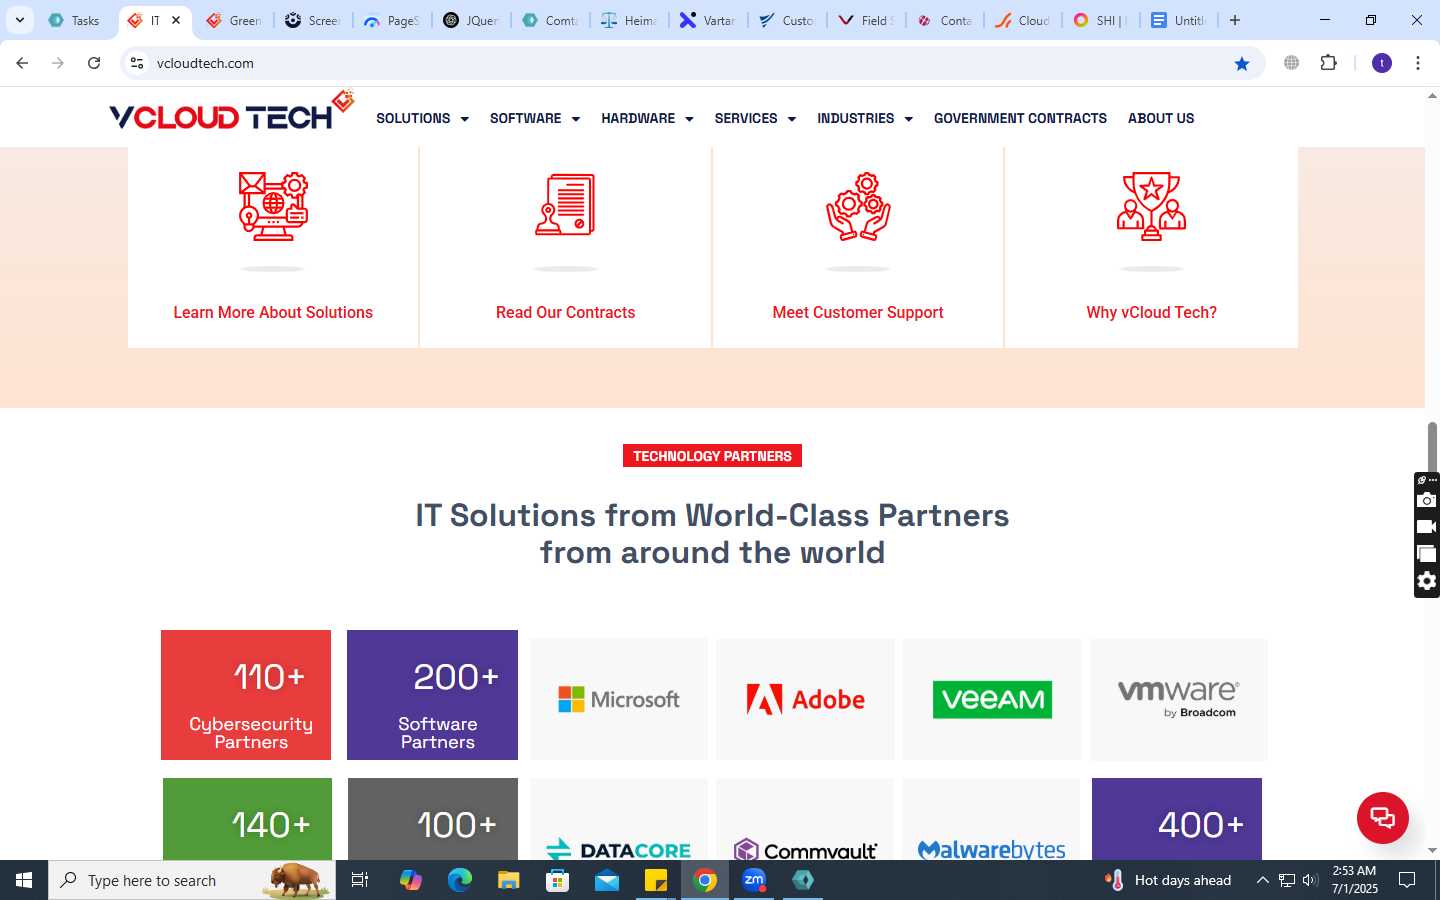Open the tab search dropdown arrow
1440x900 pixels.
(x=19, y=20)
